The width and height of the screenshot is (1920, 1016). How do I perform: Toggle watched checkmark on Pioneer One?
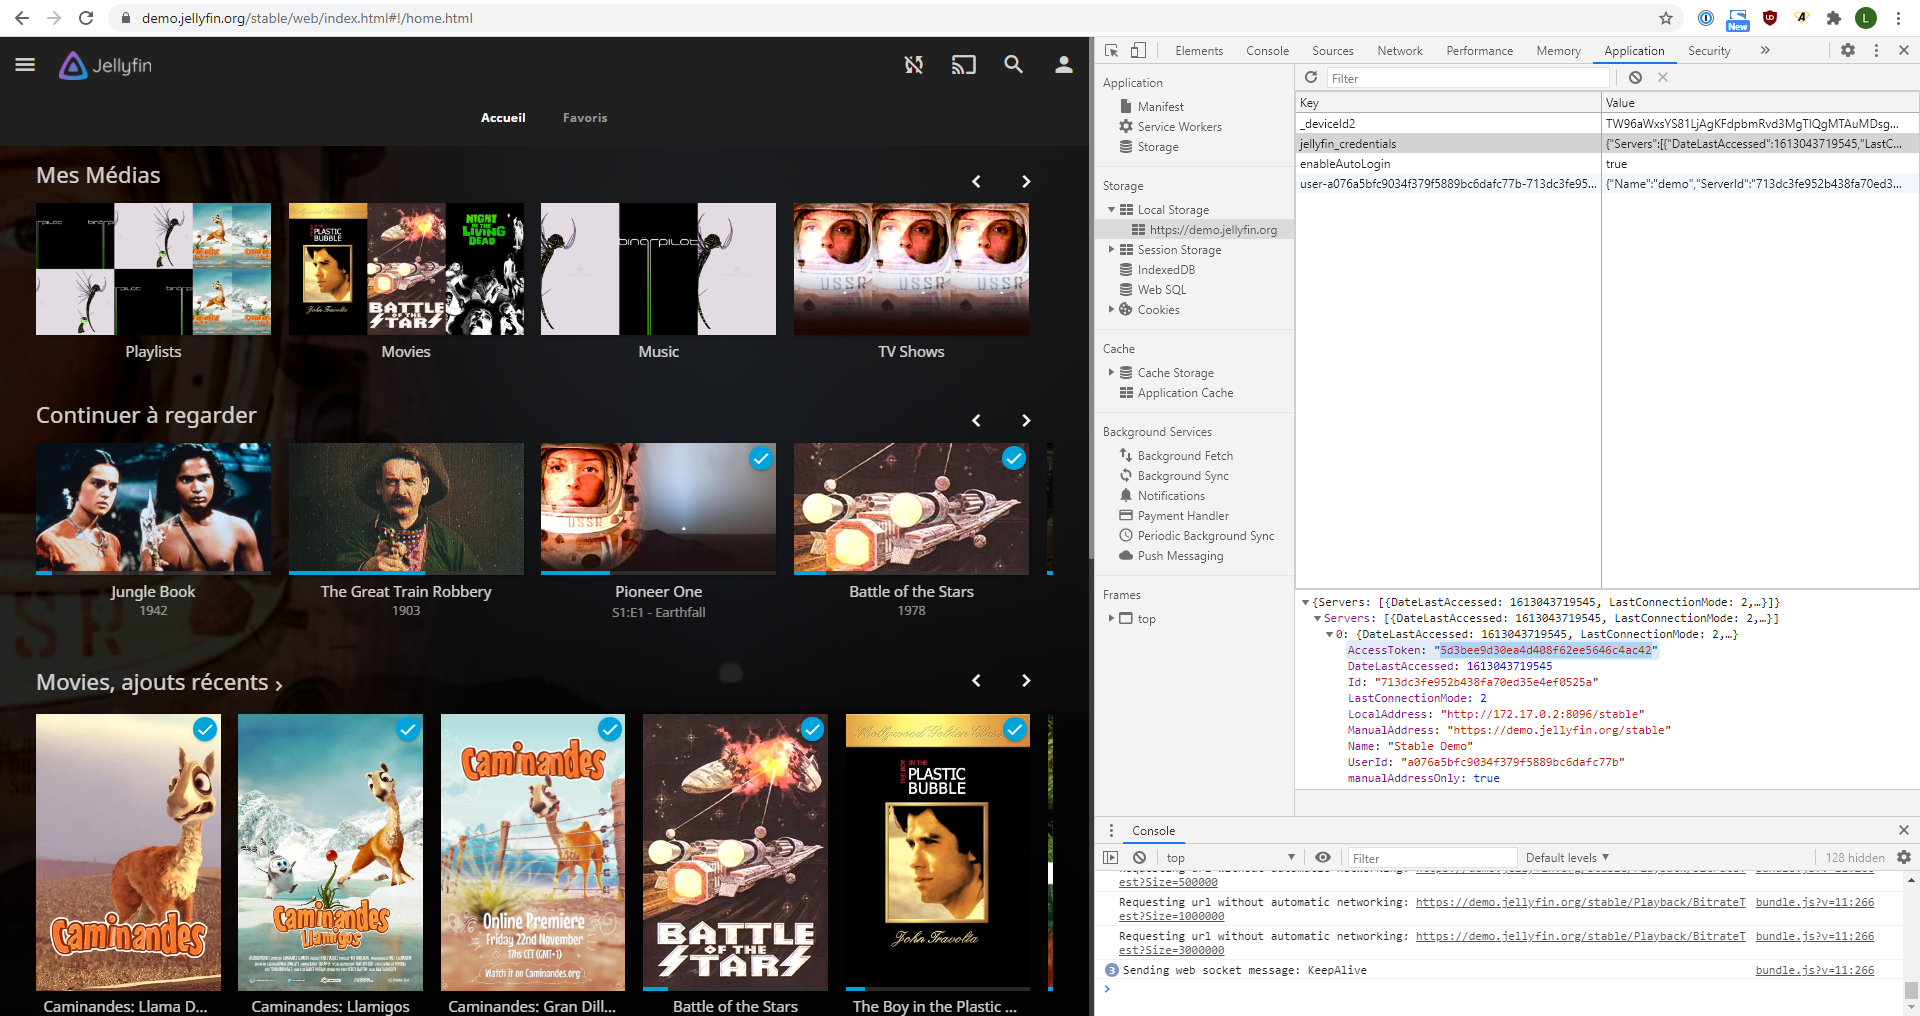[x=761, y=458]
